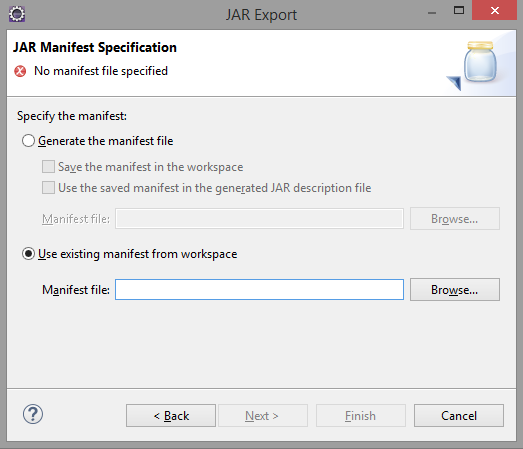Close the dialog with red X
This screenshot has height=449, width=523.
pyautogui.click(x=495, y=10)
